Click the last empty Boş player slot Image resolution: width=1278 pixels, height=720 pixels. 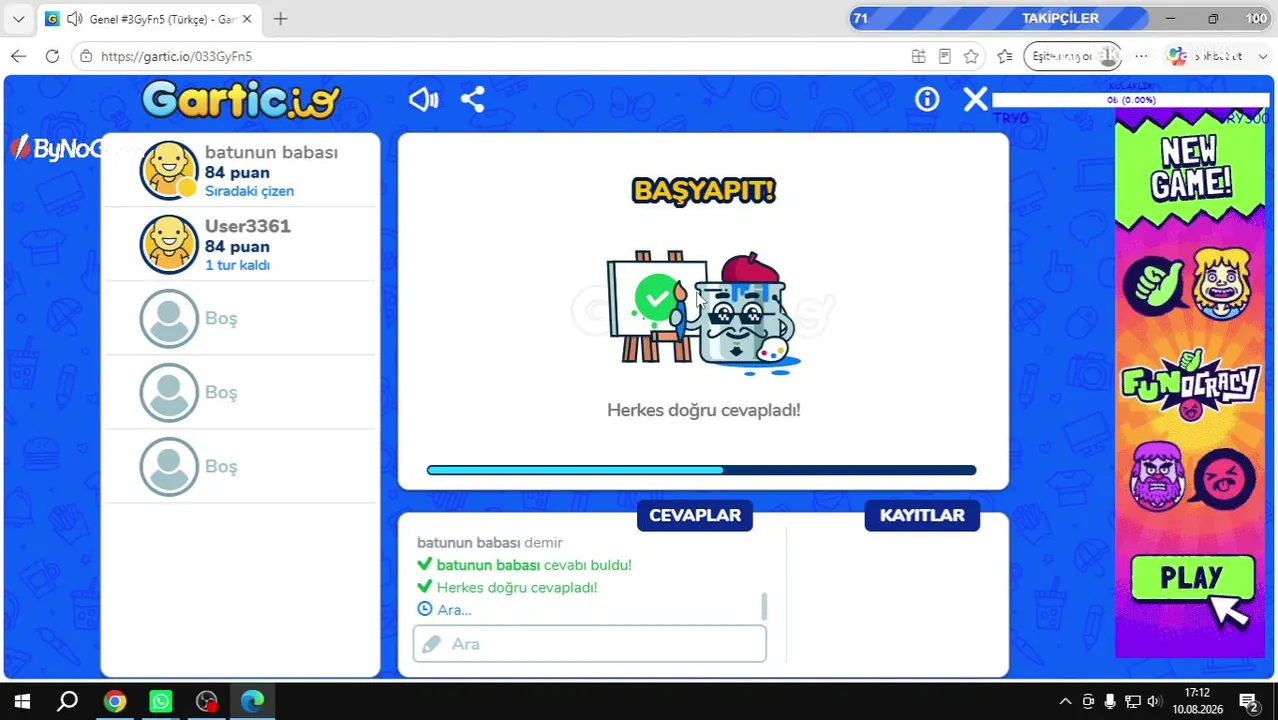pos(240,466)
